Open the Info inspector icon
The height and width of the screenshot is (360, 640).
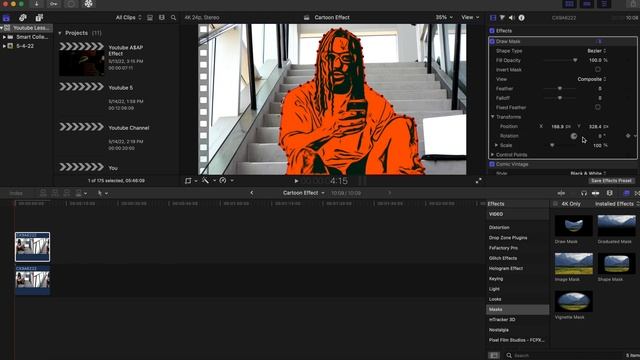522,18
